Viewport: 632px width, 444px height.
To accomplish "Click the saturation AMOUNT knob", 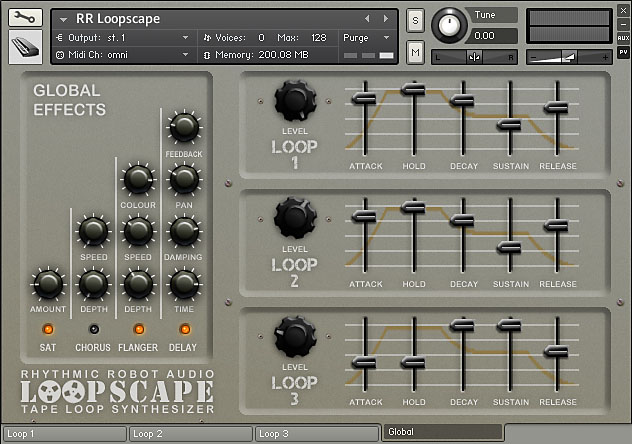I will 48,284.
